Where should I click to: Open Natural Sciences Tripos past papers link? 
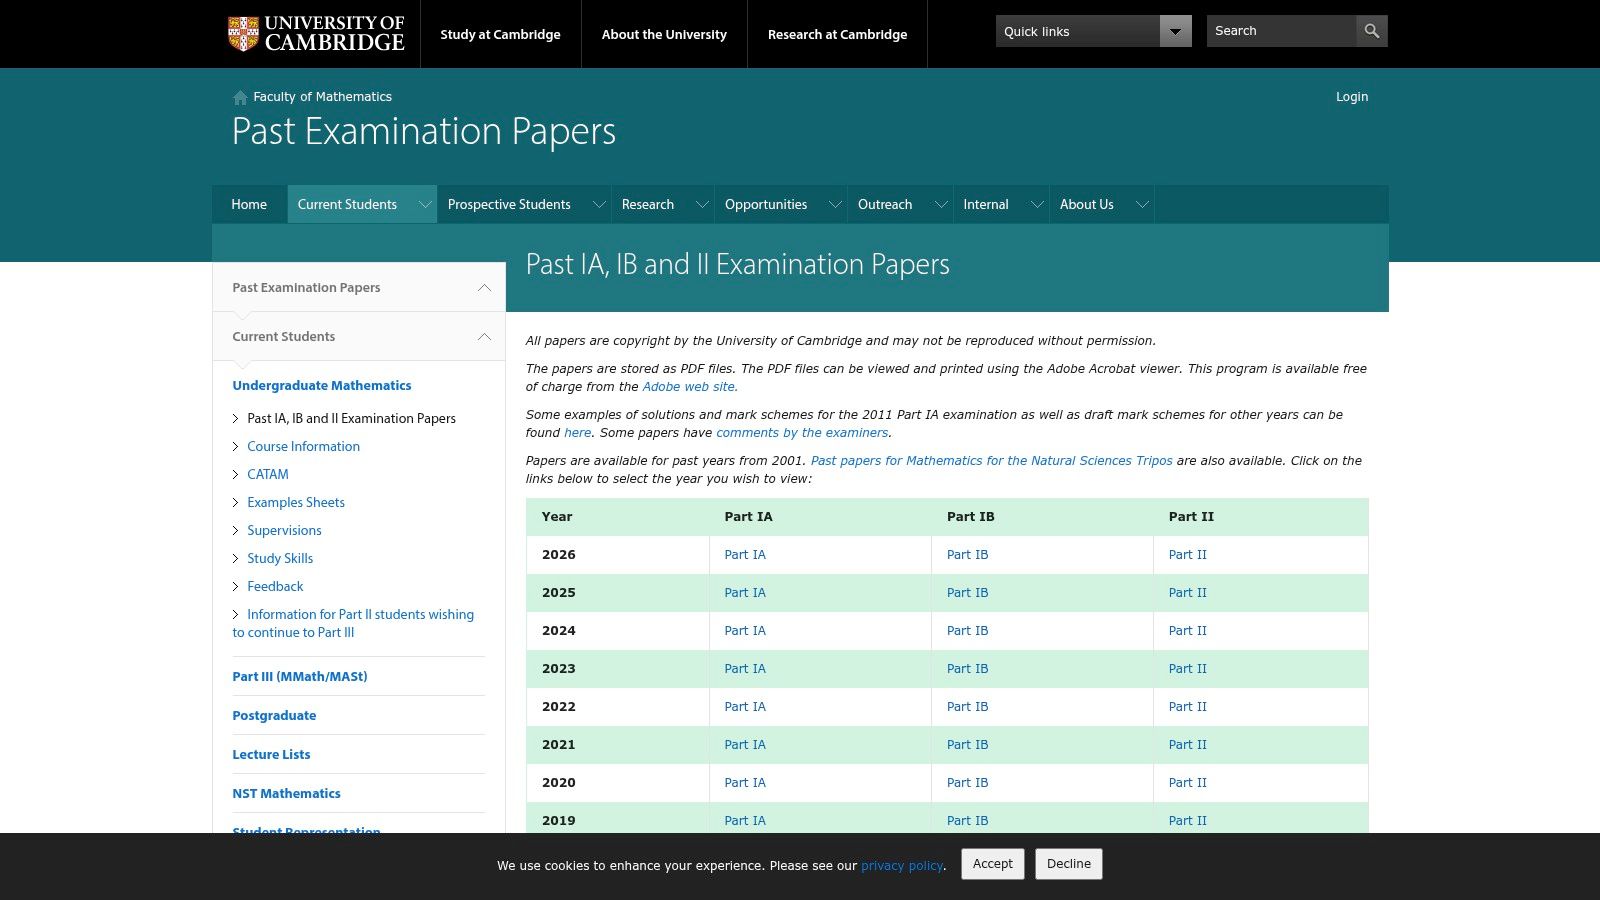coord(991,461)
